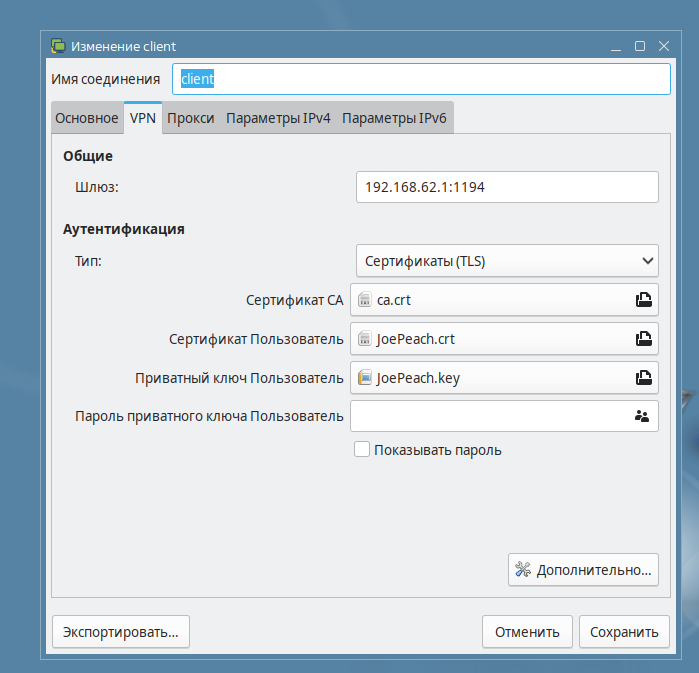Click the Аутентификация section heading

click(x=123, y=229)
